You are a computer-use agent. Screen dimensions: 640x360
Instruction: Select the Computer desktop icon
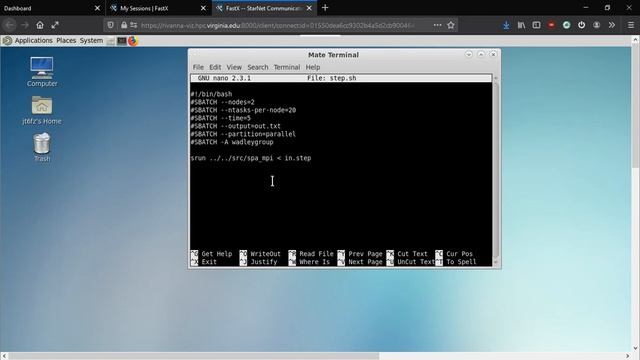[42, 72]
